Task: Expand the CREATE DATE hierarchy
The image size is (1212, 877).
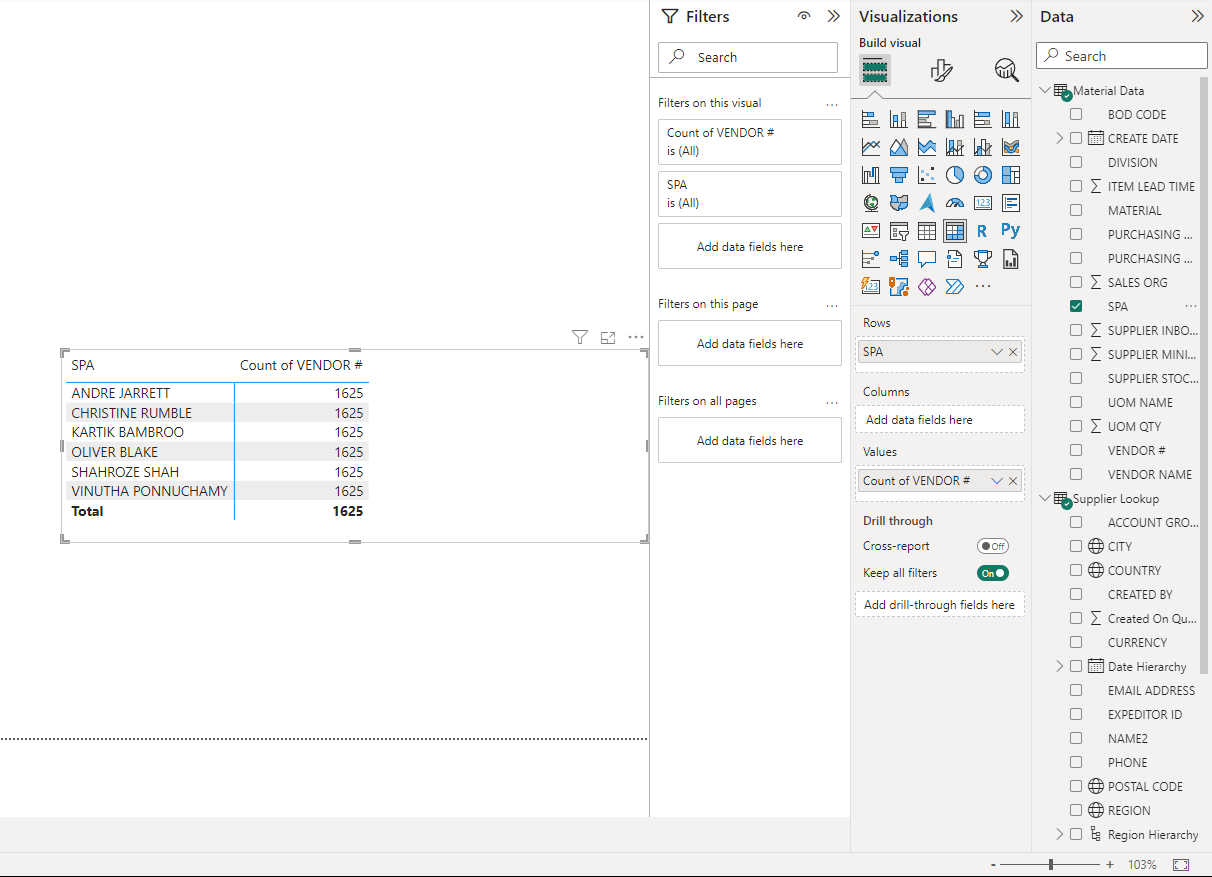Action: point(1060,138)
